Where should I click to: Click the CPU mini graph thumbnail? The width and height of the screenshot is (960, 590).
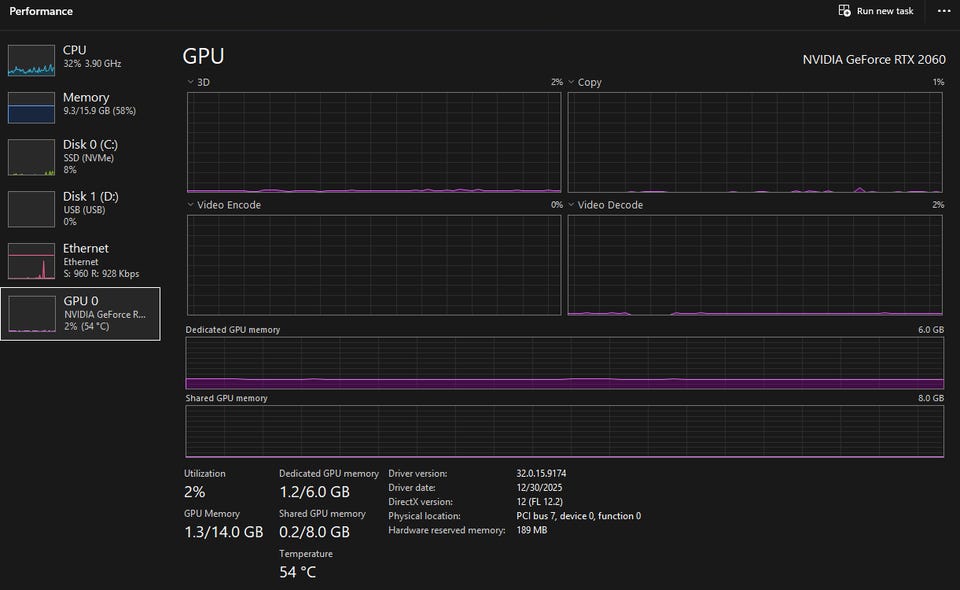[x=31, y=60]
